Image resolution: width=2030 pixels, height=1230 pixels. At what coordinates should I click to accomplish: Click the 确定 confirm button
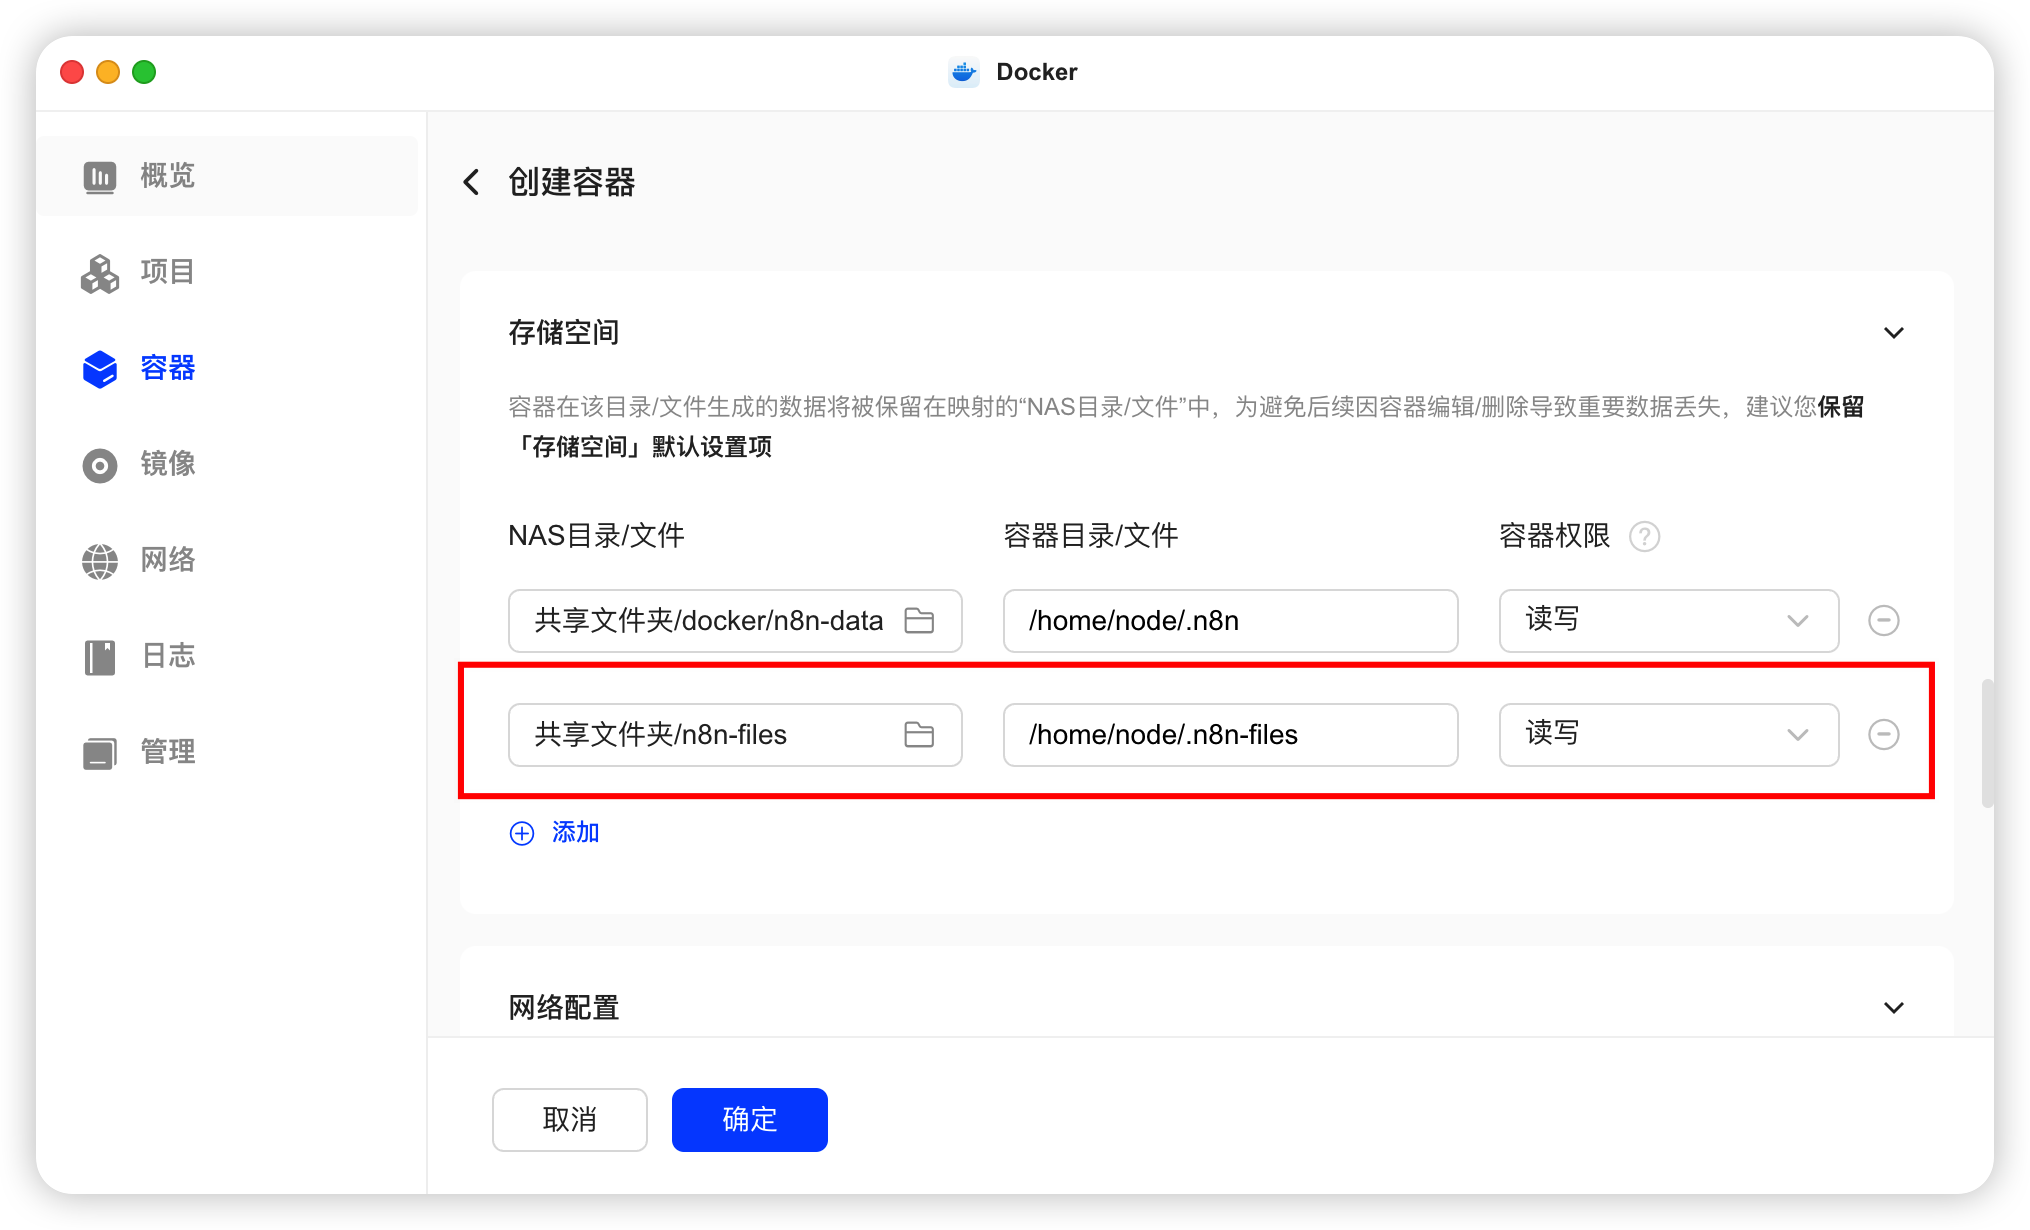(749, 1120)
